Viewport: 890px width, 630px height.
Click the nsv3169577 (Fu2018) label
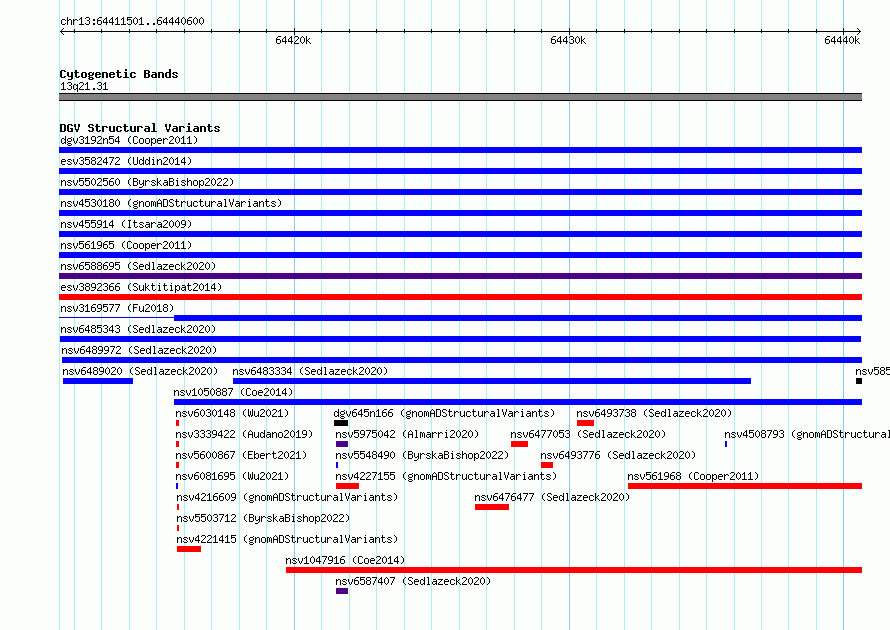pos(117,308)
